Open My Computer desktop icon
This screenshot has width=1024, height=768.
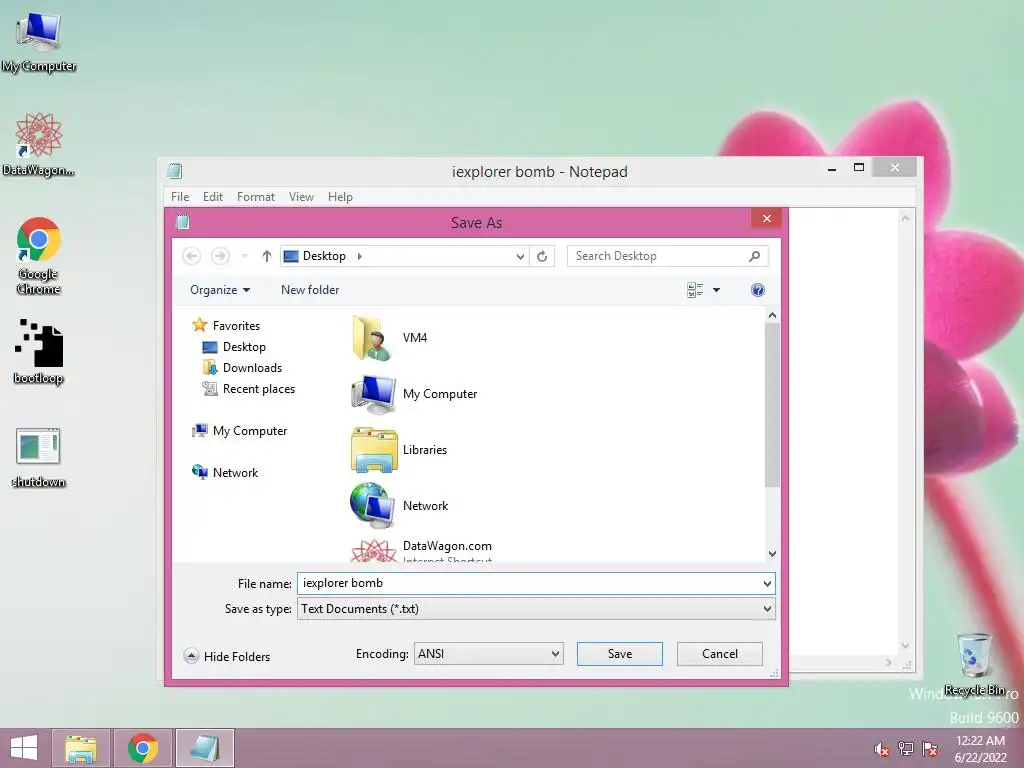(39, 42)
